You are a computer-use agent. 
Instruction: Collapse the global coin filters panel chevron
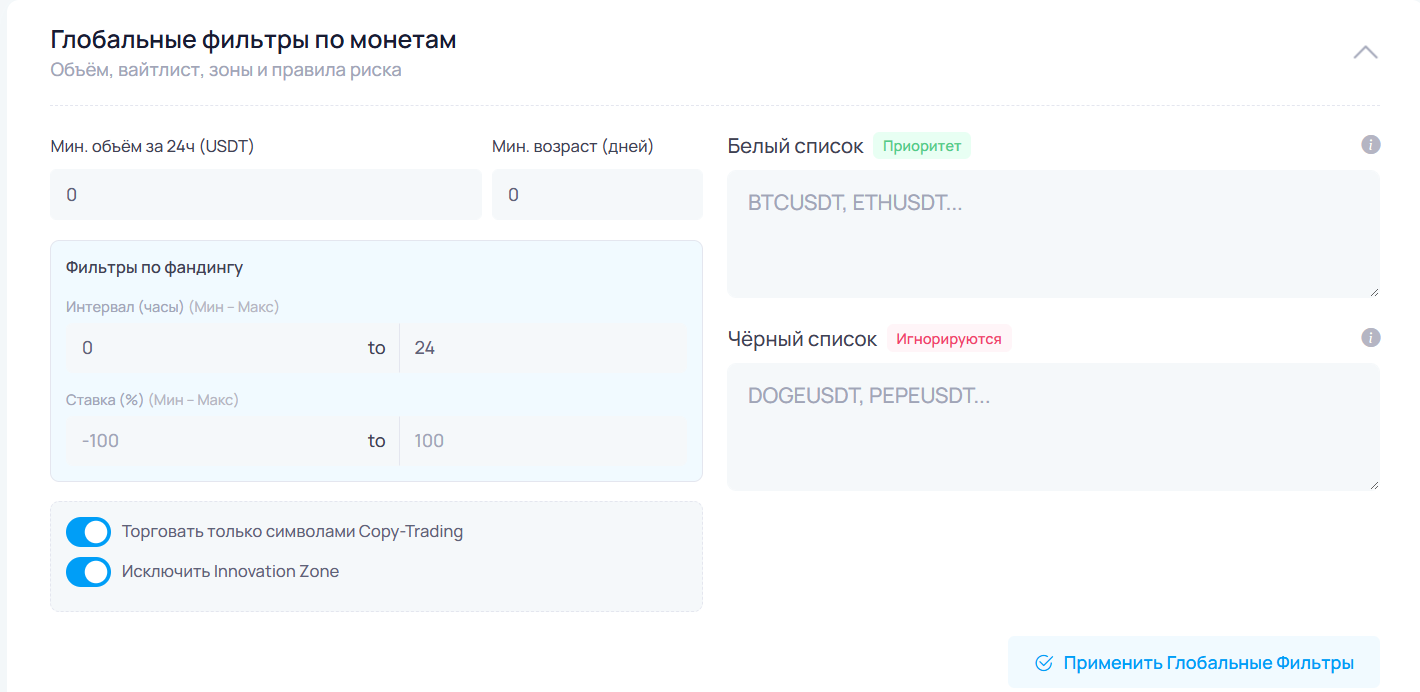pyautogui.click(x=1365, y=52)
